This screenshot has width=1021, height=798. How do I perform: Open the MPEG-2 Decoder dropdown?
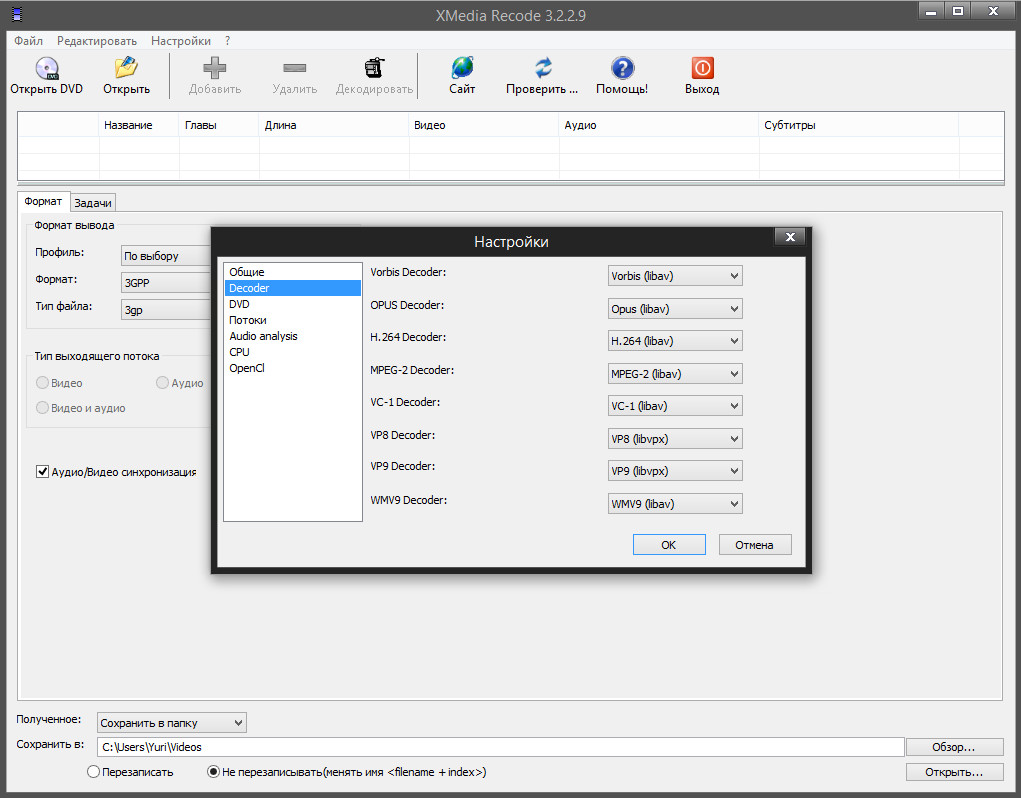pos(675,374)
